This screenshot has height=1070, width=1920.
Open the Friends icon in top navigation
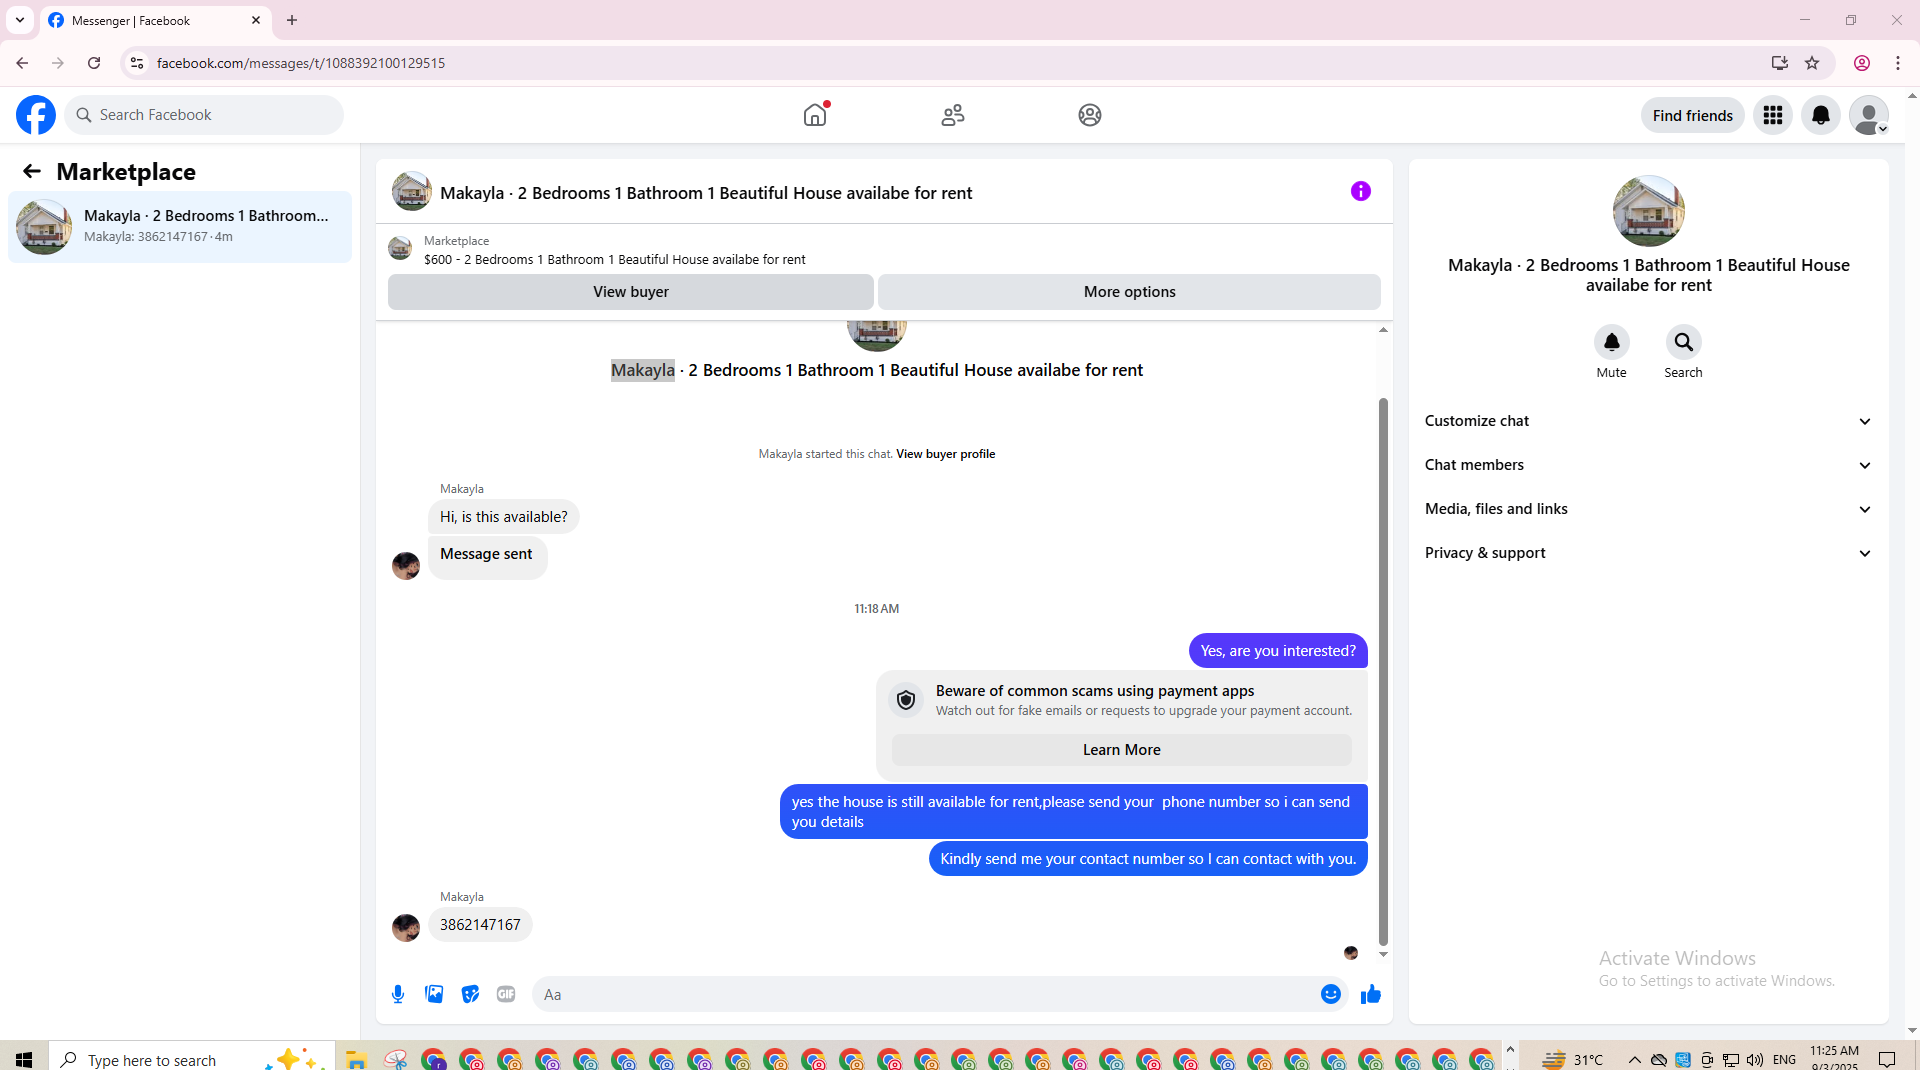pyautogui.click(x=953, y=115)
